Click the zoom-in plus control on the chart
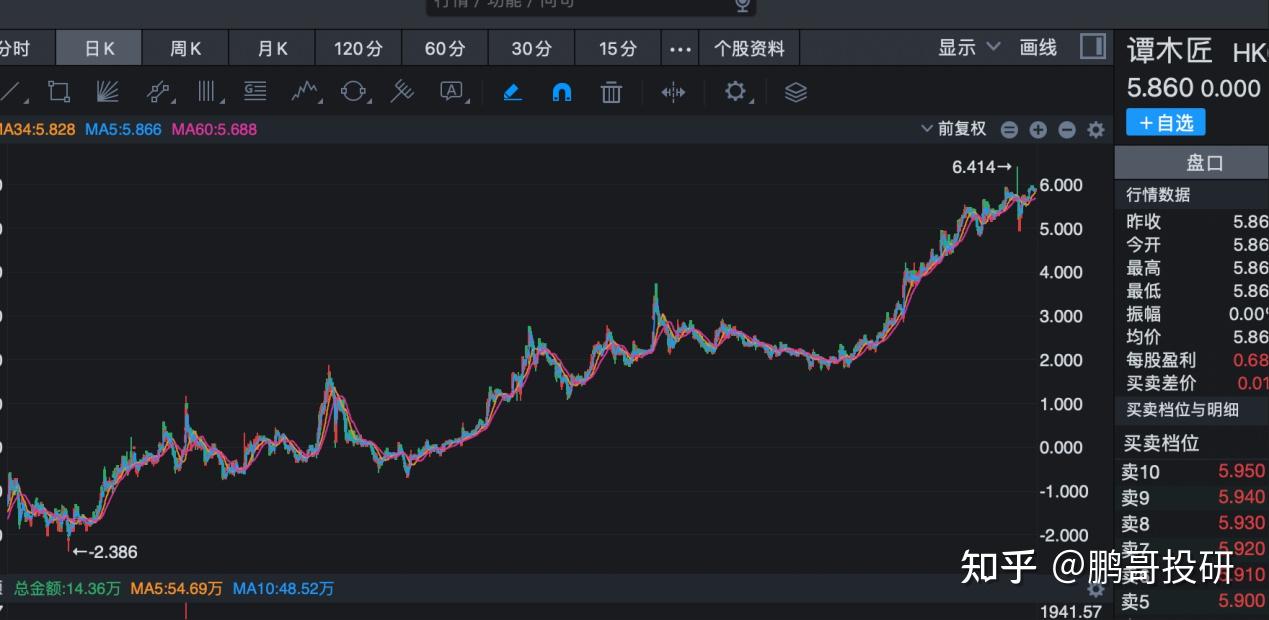The image size is (1269, 620). click(x=1037, y=129)
